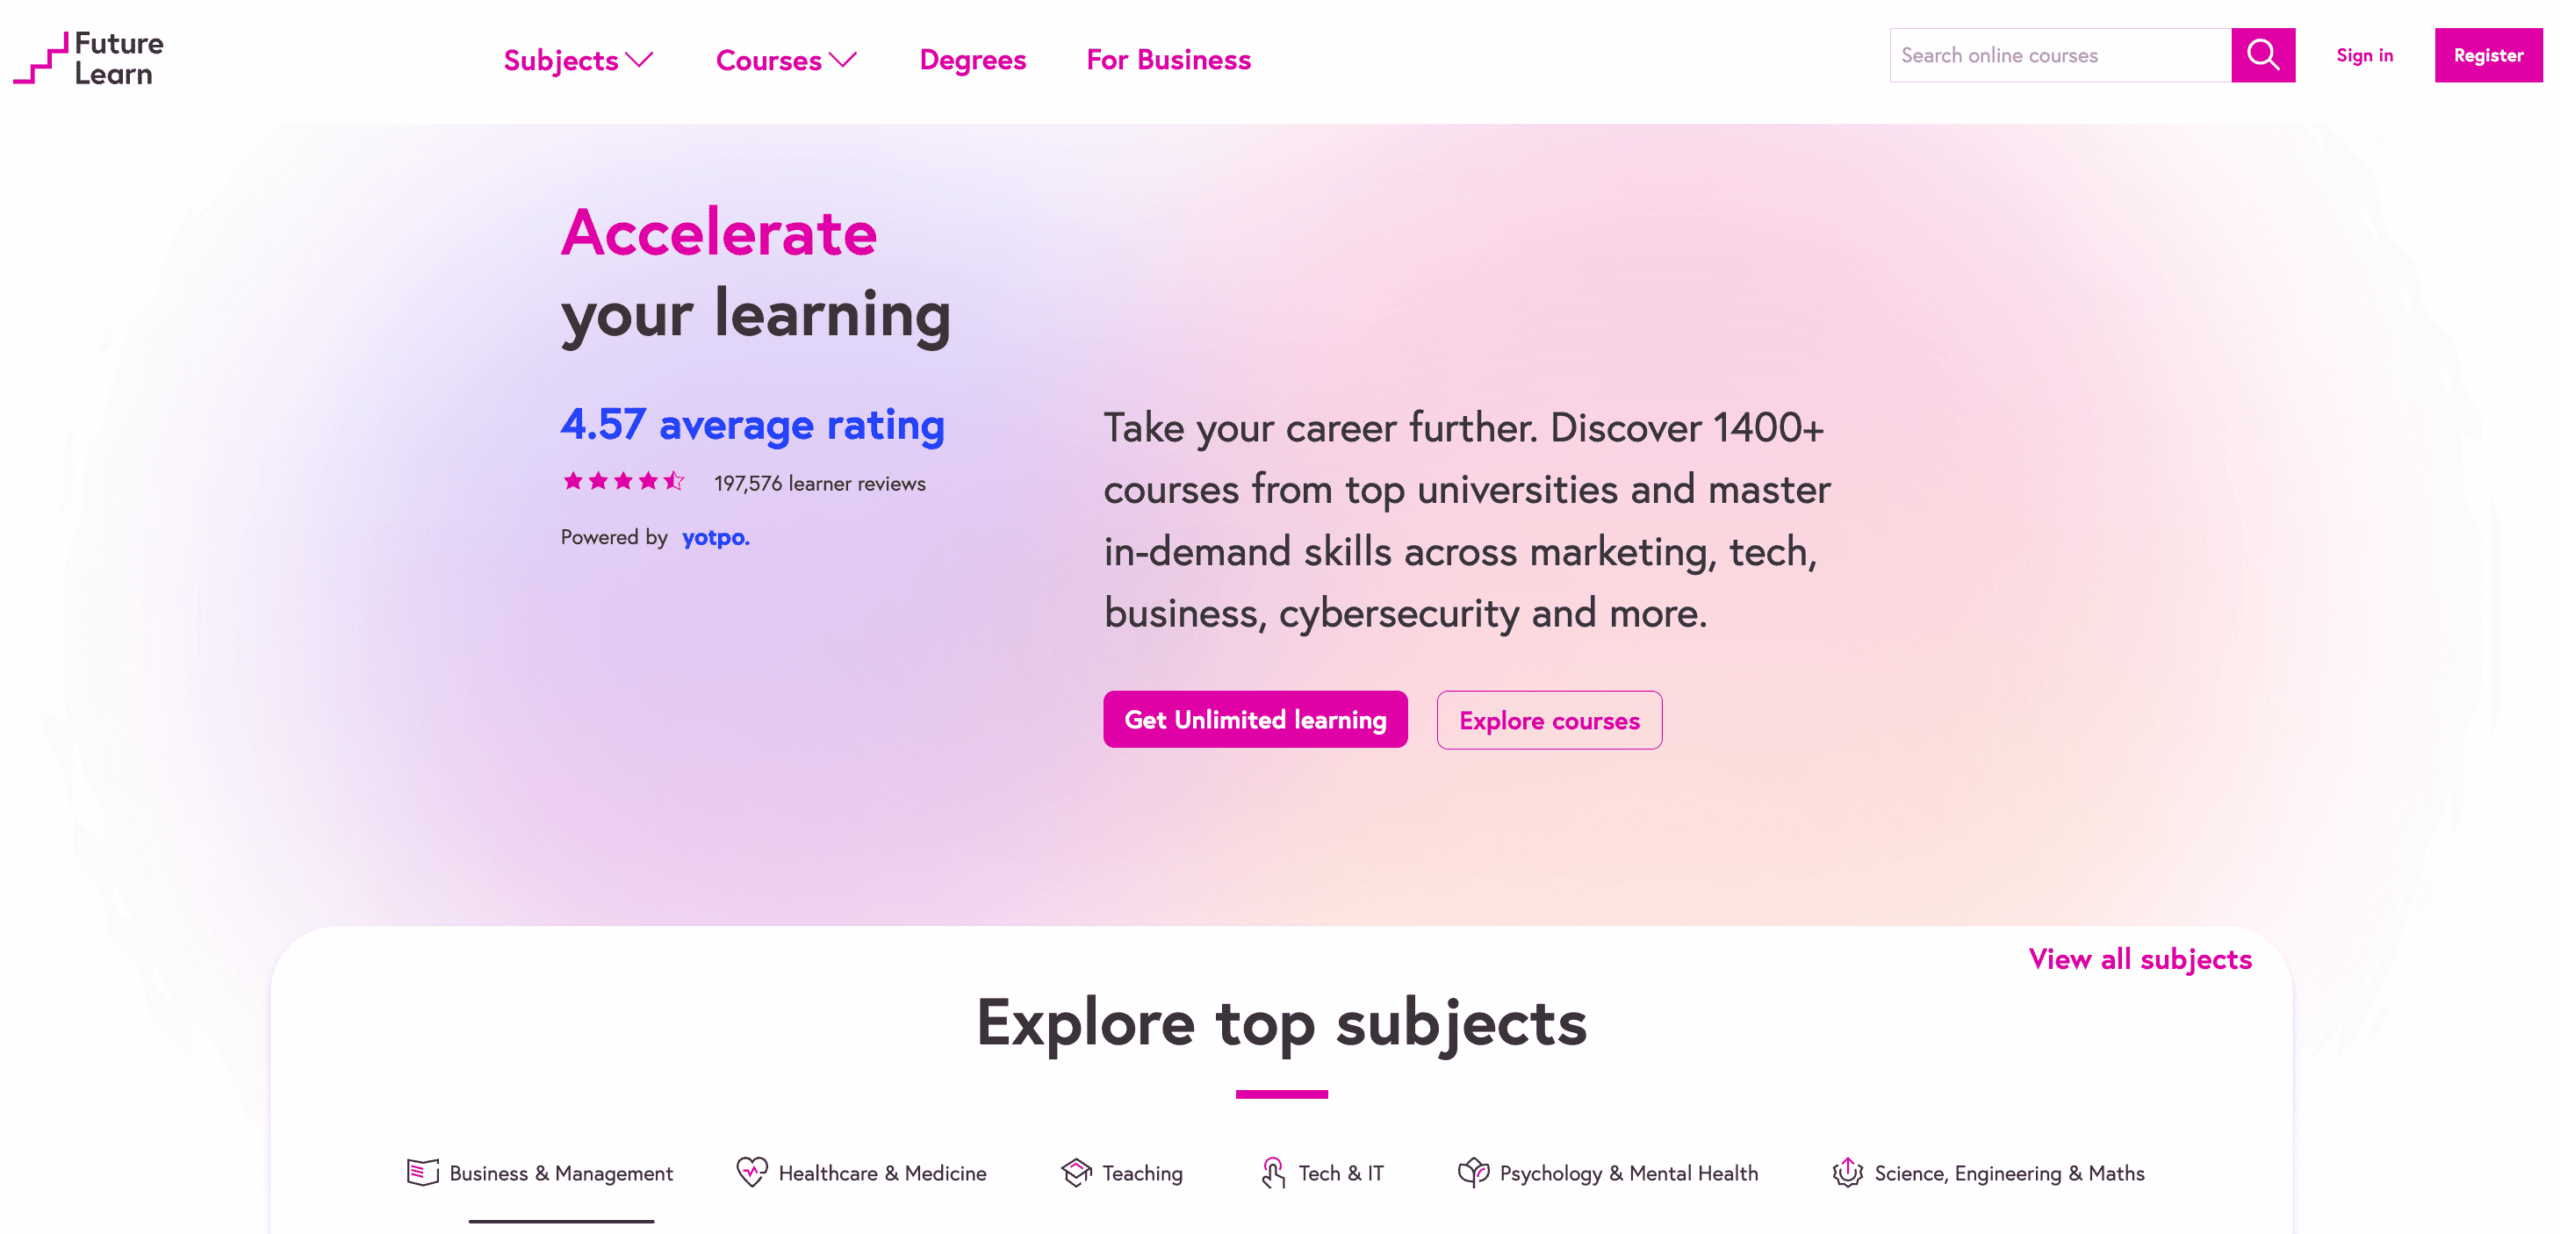The image size is (2560, 1234).
Task: Click the Get Unlimited learning button
Action: point(1254,719)
